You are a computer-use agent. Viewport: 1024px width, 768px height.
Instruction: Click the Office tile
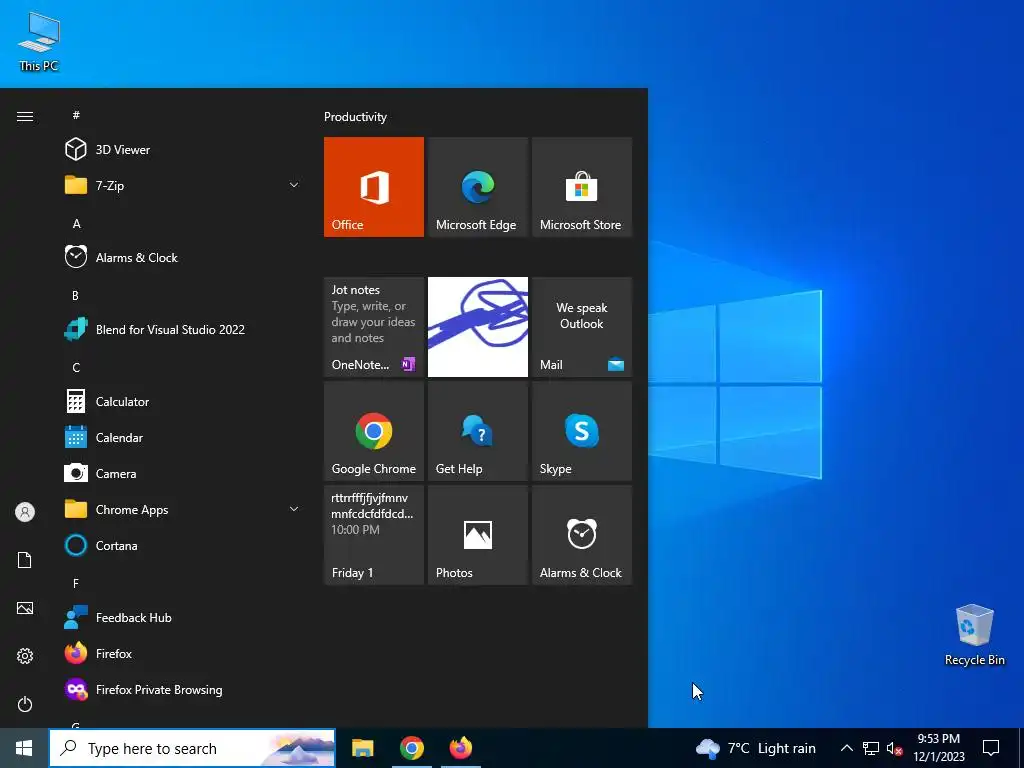[x=374, y=187]
